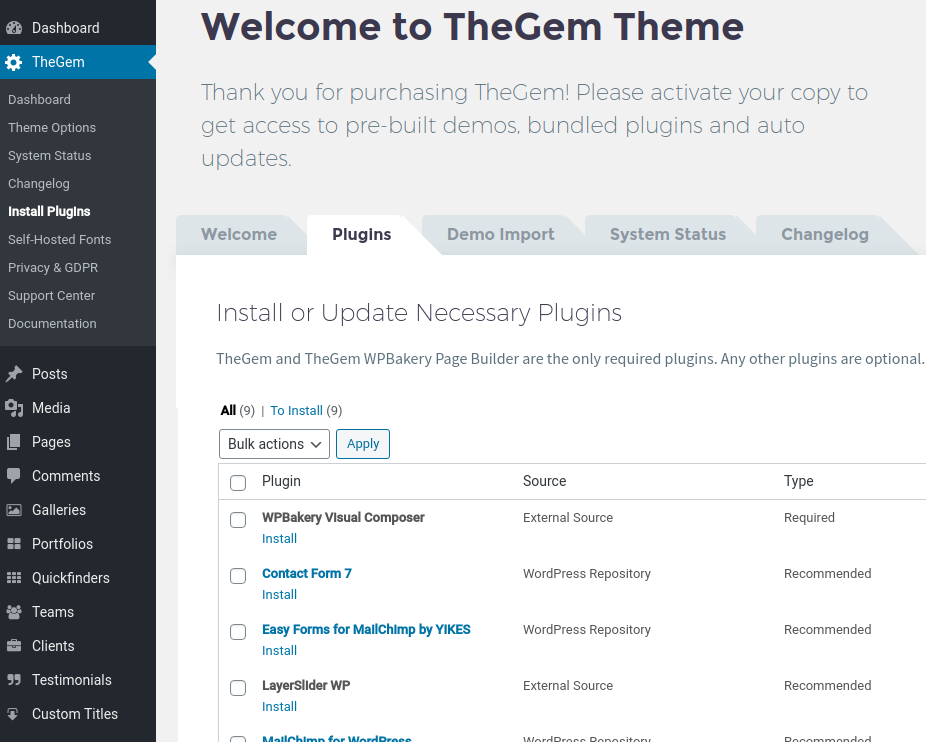Screen dimensions: 926x742
Task: Check the LayerSlider WP row checkbox
Action: click(x=238, y=688)
